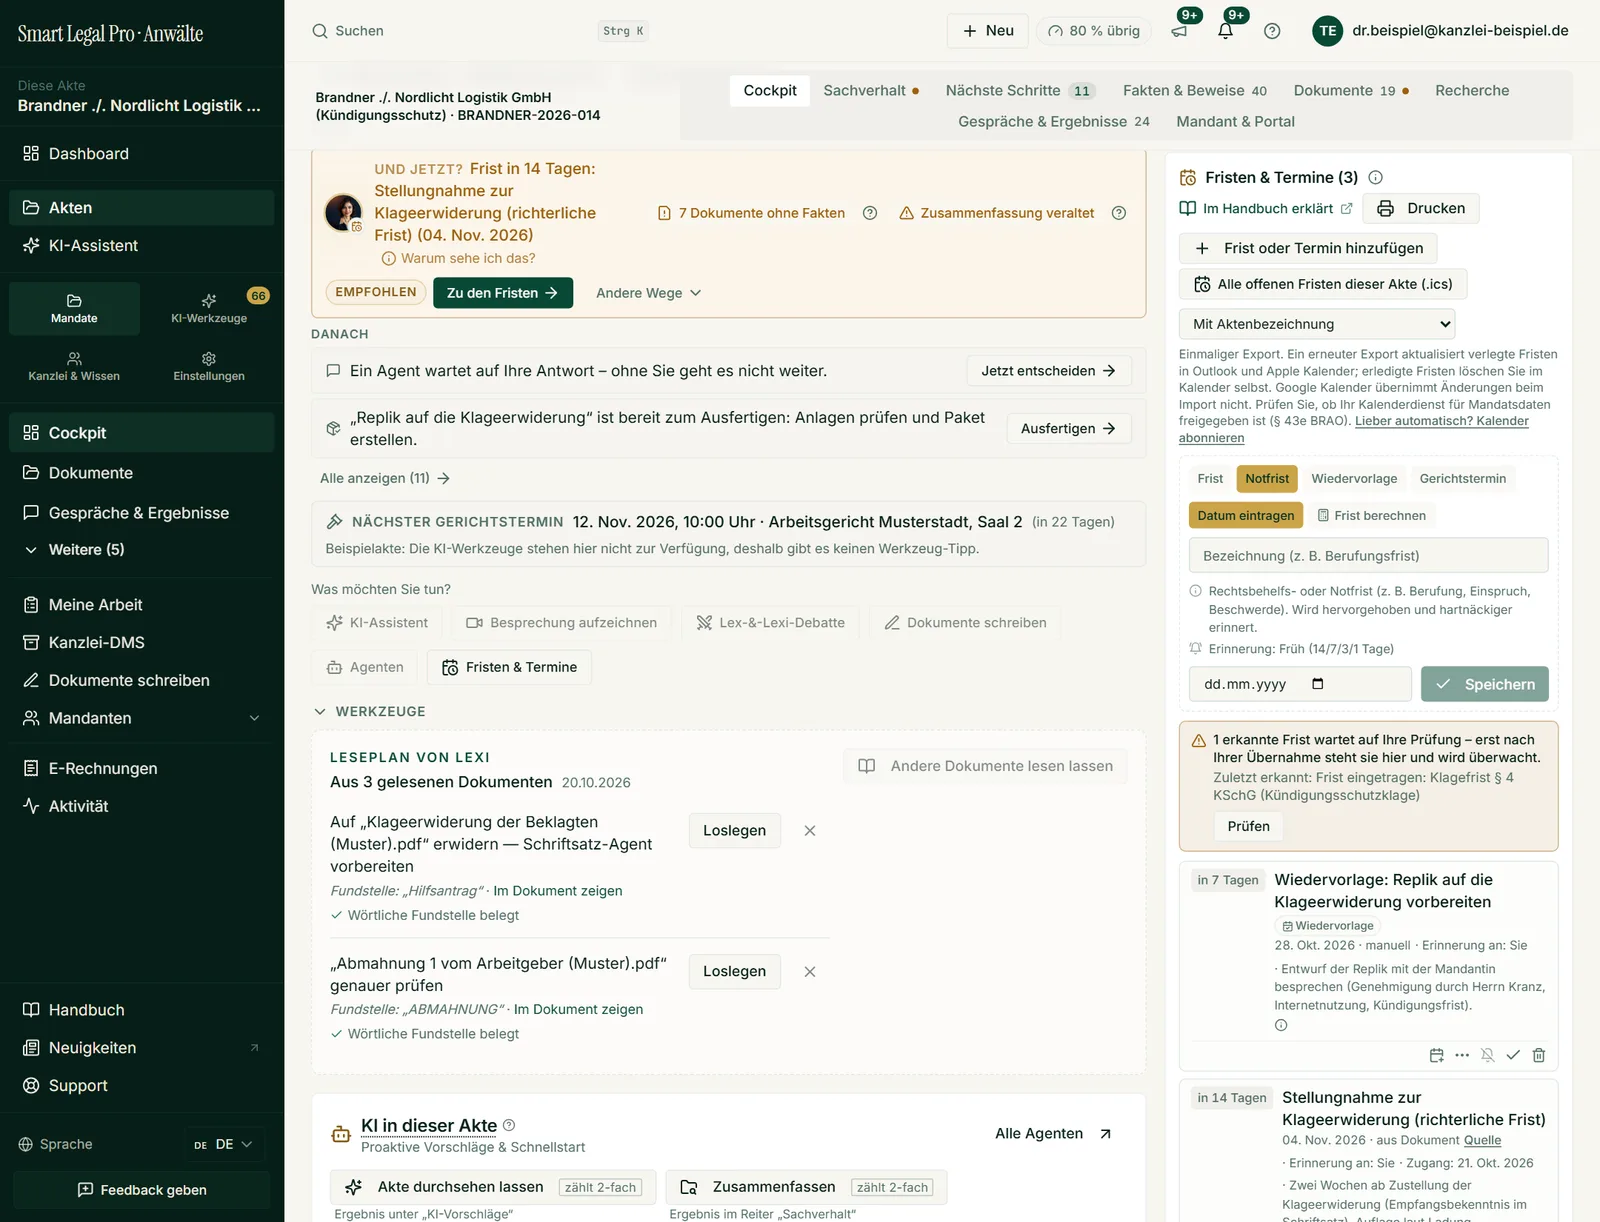Click the Suchen search field
This screenshot has height=1222, width=1600.
click(x=480, y=31)
